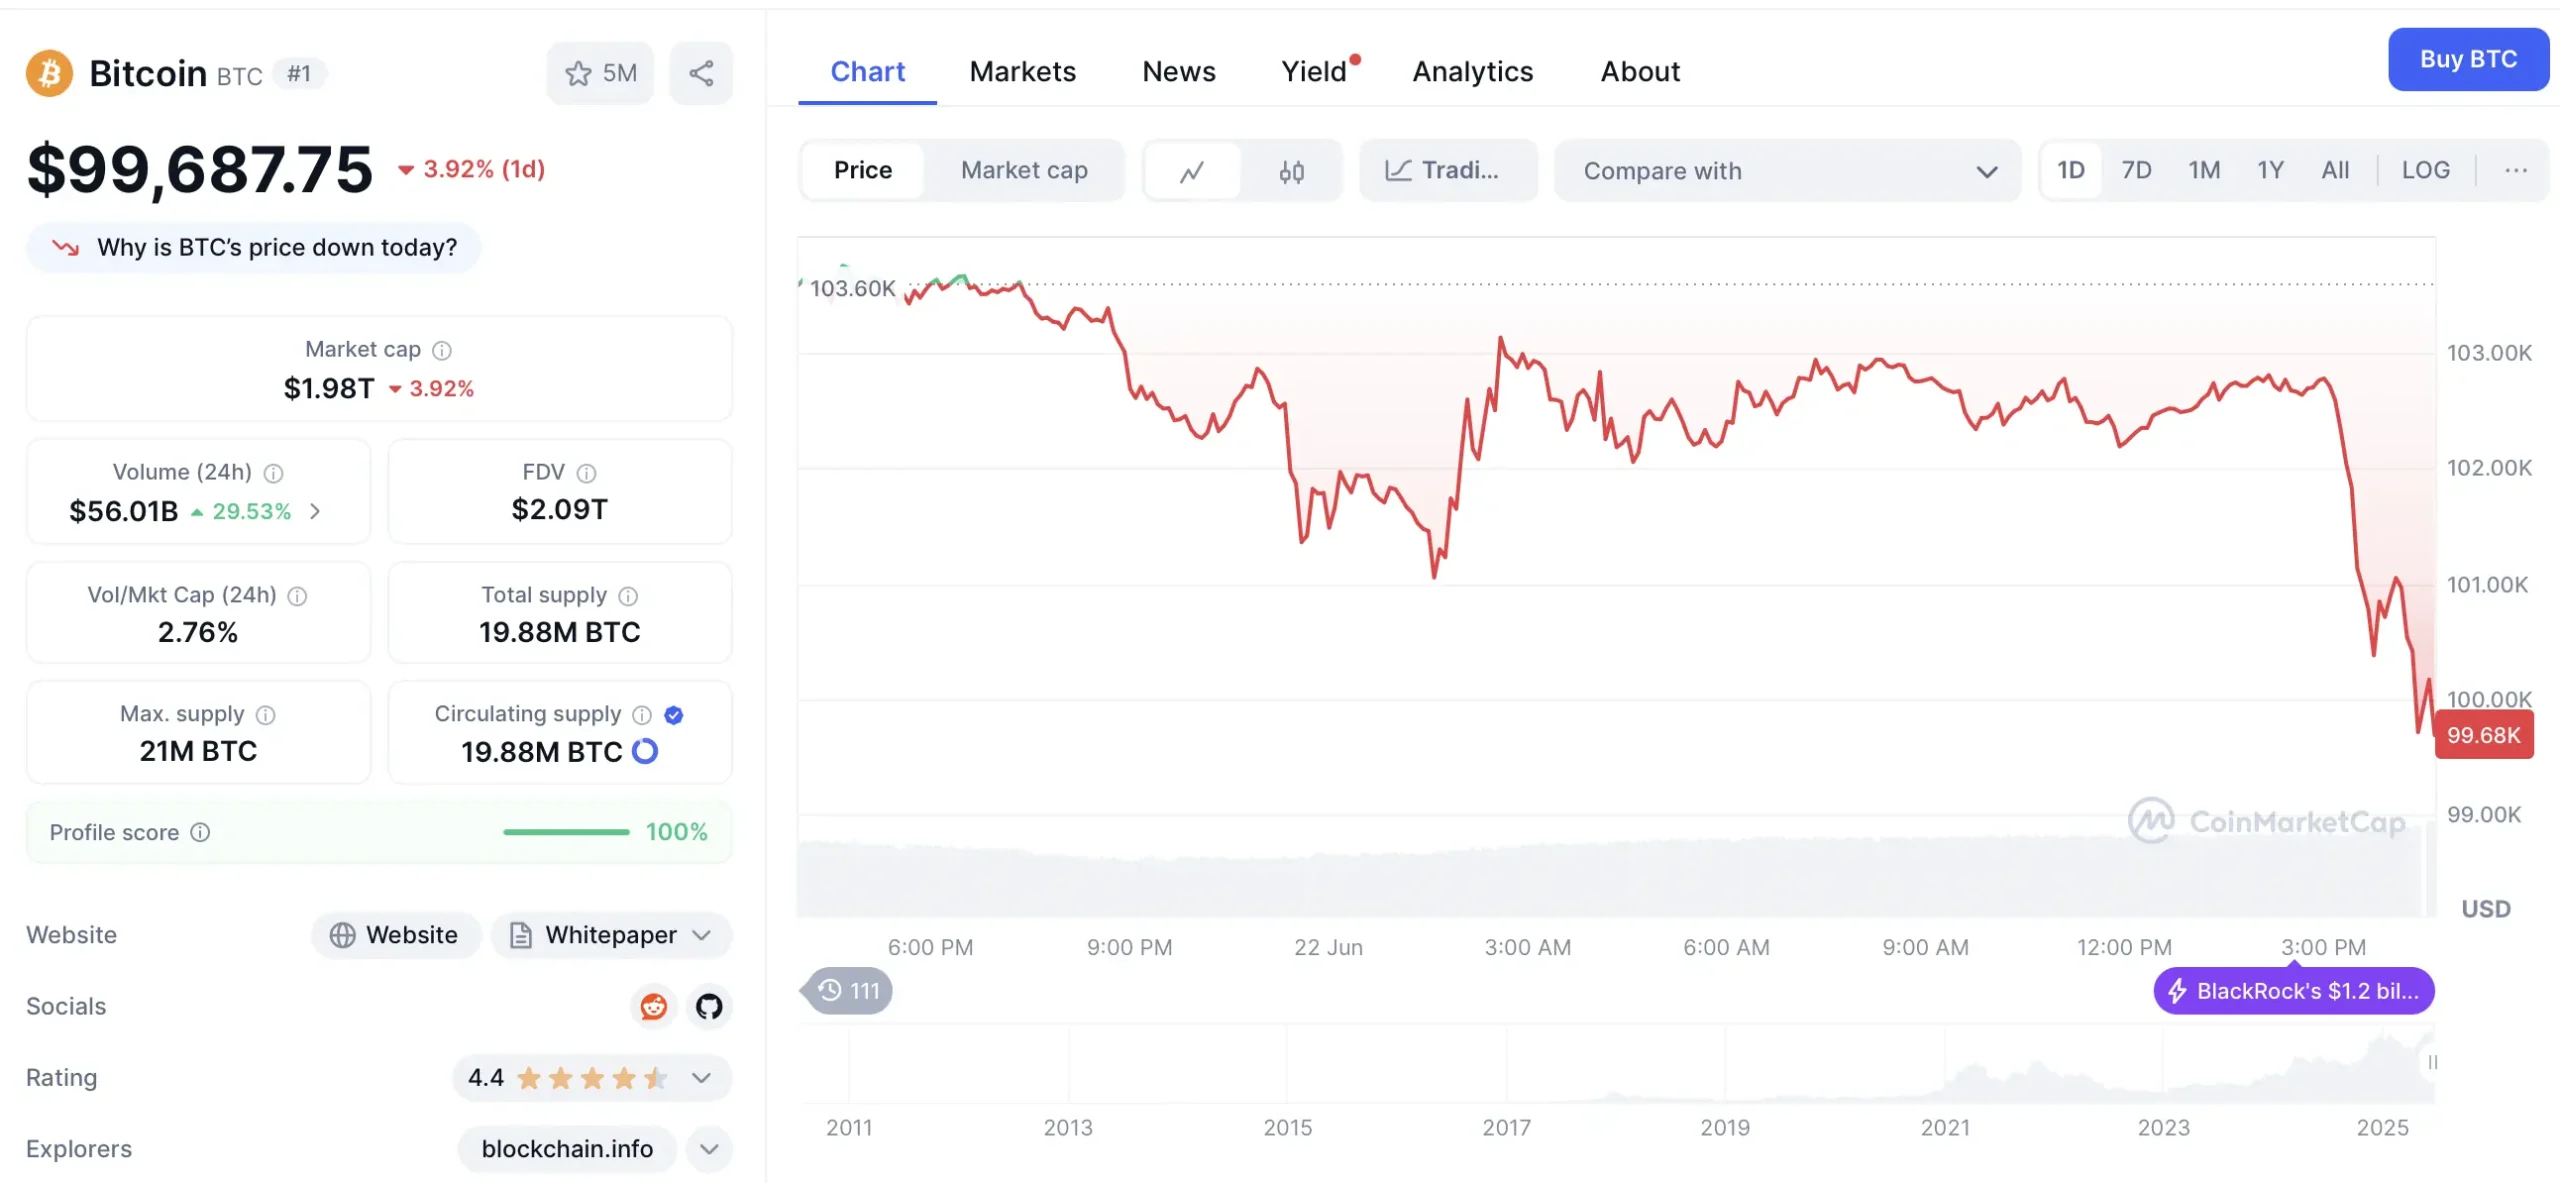Click the circulating supply progress ring
The width and height of the screenshot is (2560, 1183).
pos(645,751)
